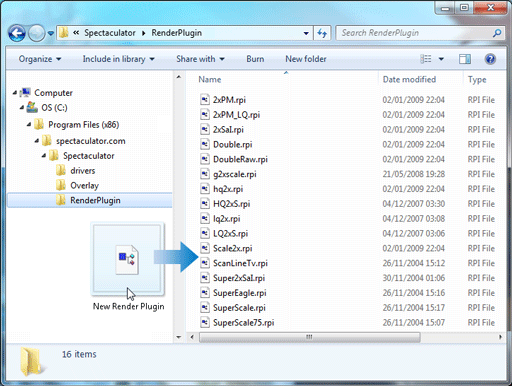Image resolution: width=512 pixels, height=386 pixels.
Task: Click the 2xPM.rpi file icon
Action: tap(205, 100)
